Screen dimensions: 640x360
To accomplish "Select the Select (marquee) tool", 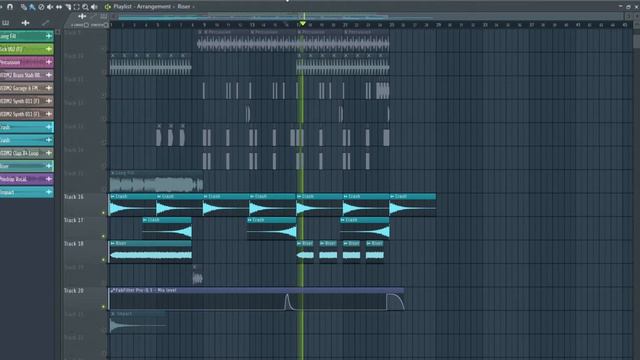I will (x=76, y=7).
